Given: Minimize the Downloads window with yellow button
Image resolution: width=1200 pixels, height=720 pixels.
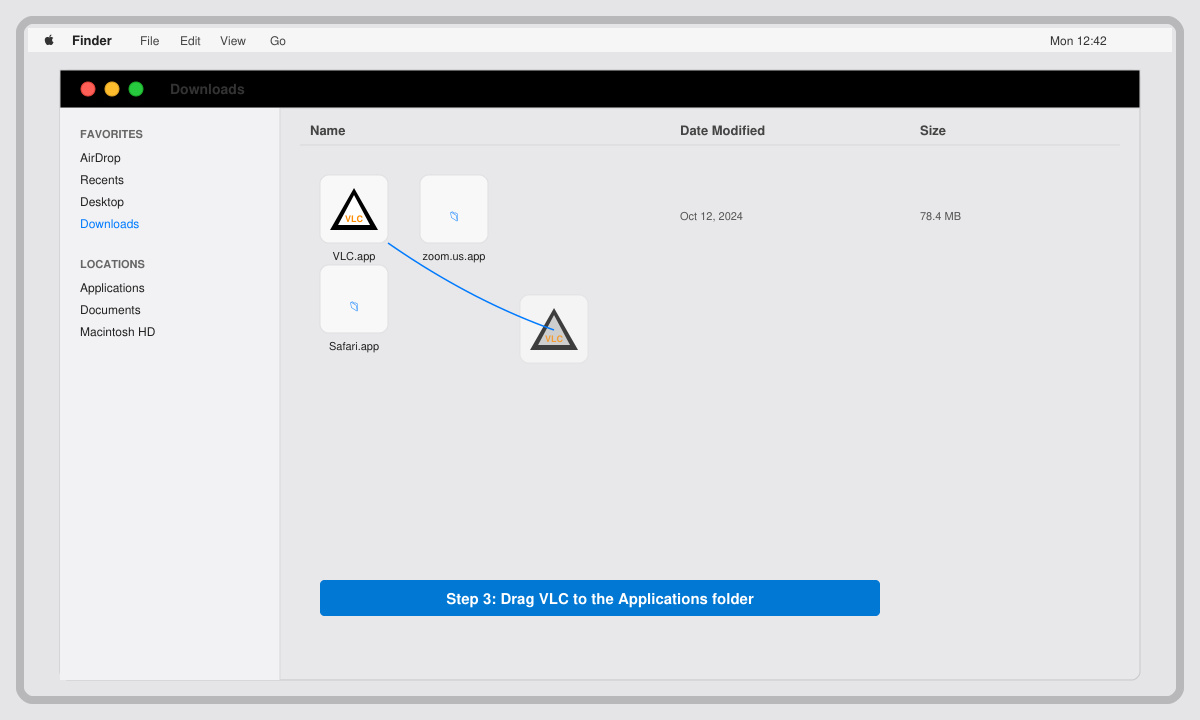Looking at the screenshot, I should coord(112,89).
